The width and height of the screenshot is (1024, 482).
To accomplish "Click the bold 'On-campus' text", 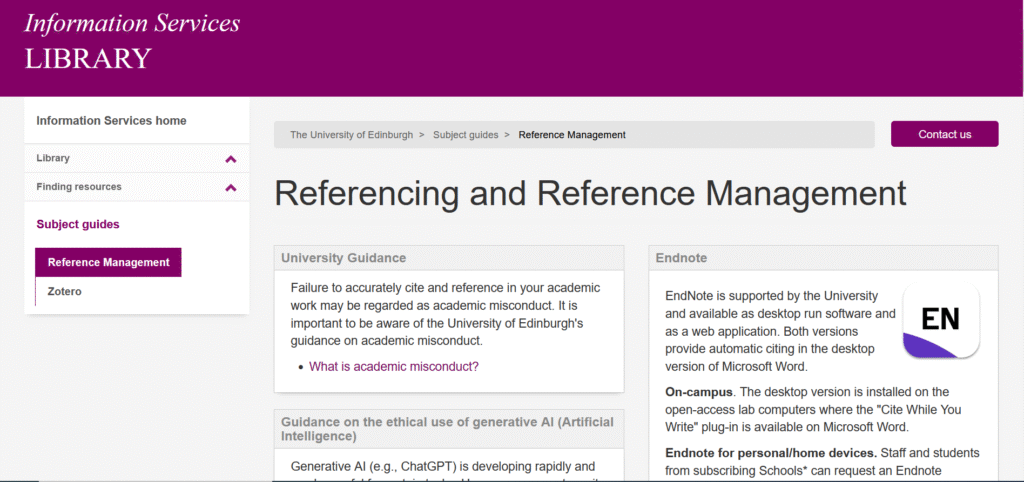I will click(x=699, y=392).
